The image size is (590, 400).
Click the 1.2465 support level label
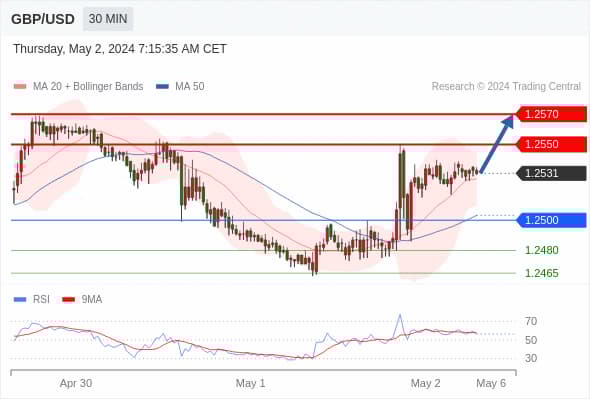point(541,273)
